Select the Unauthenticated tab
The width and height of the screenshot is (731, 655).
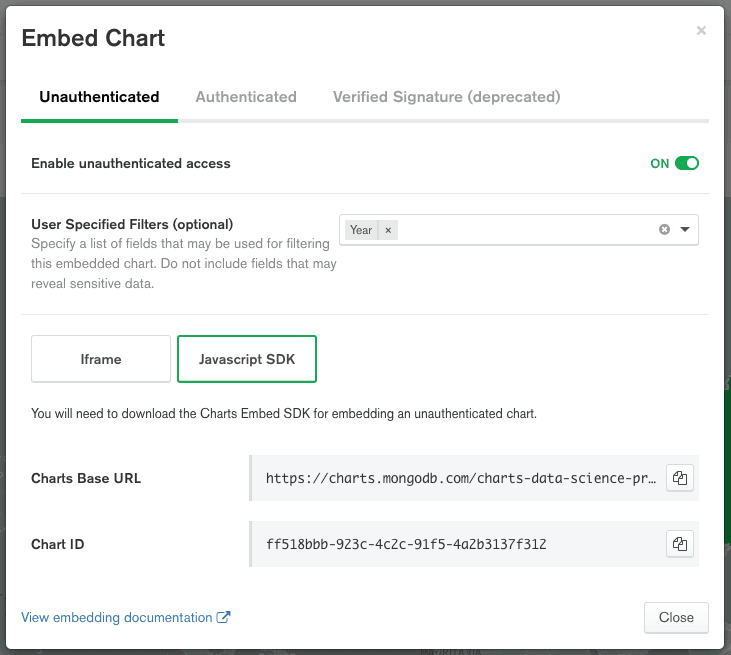(x=99, y=97)
